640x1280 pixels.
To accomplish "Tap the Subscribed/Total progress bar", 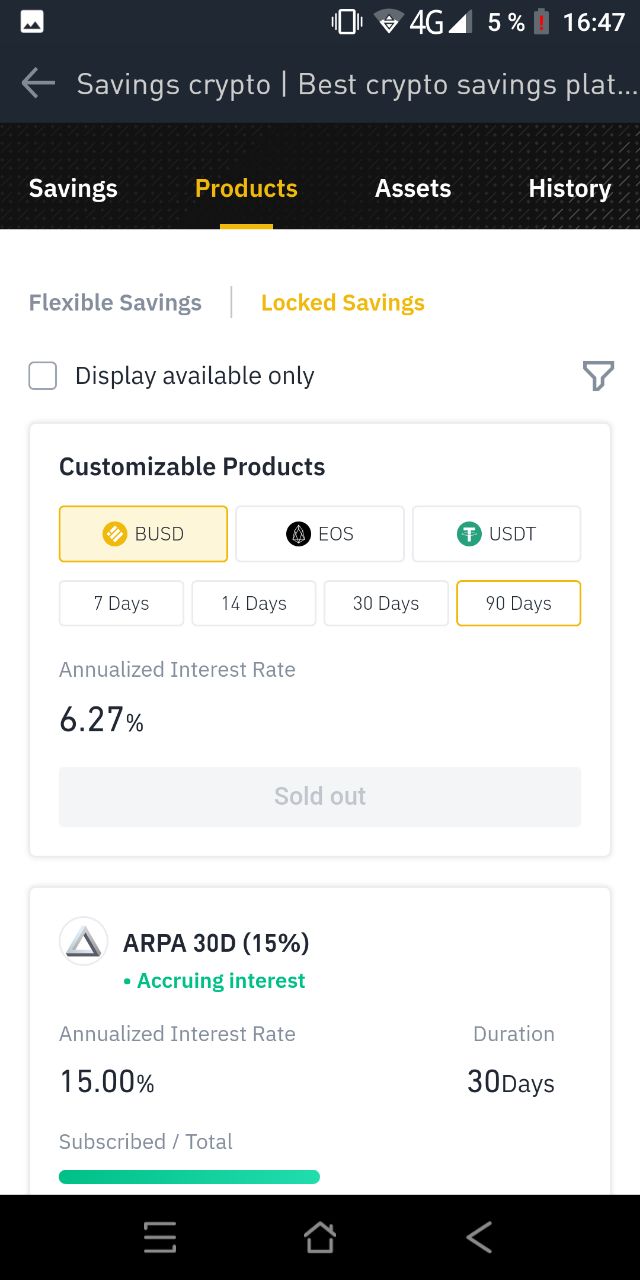I will 189,1177.
